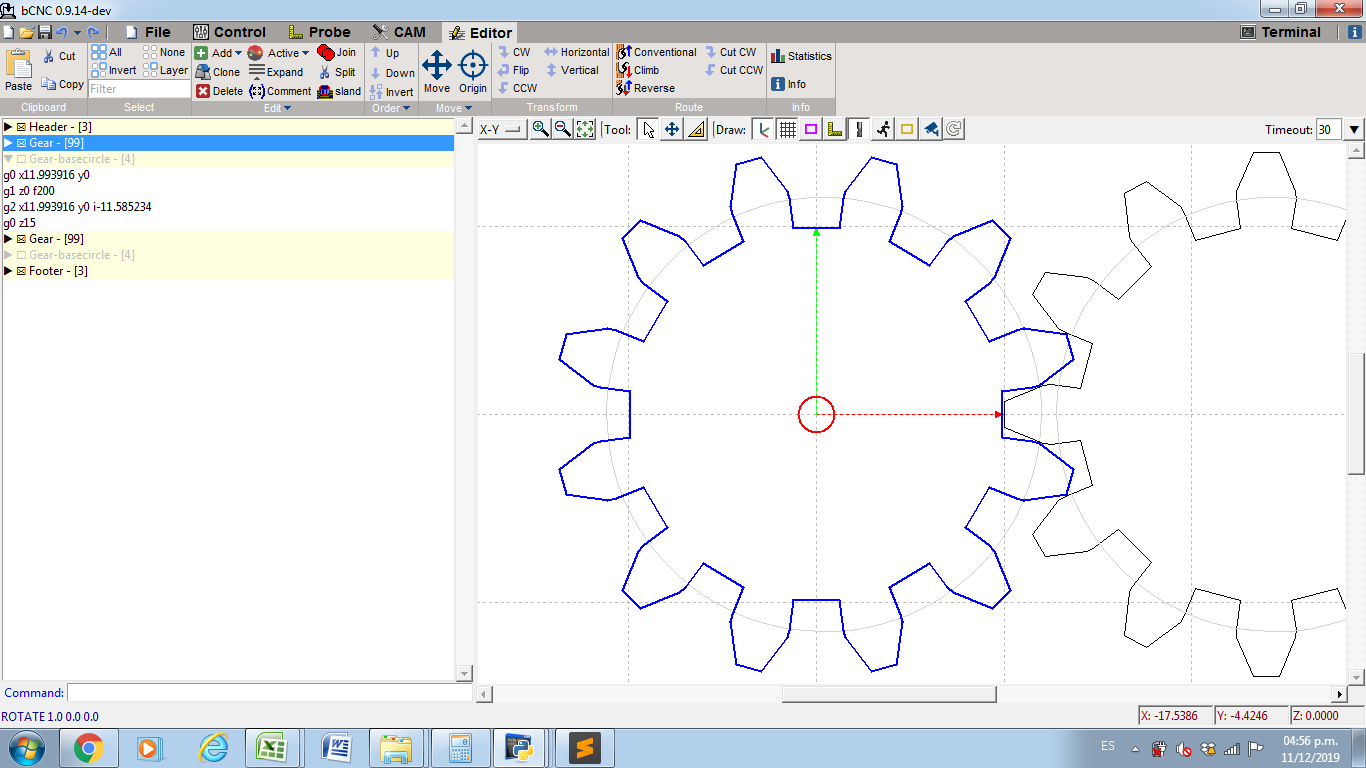Click the Command entry field
Screen dimensions: 1366x768
pos(269,692)
